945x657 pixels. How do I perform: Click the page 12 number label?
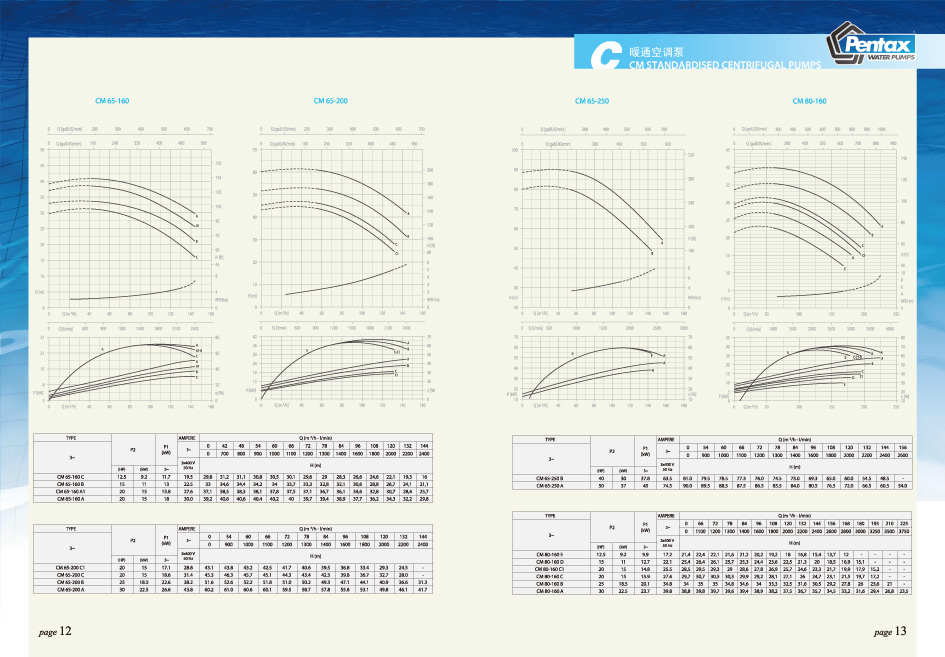click(x=56, y=631)
